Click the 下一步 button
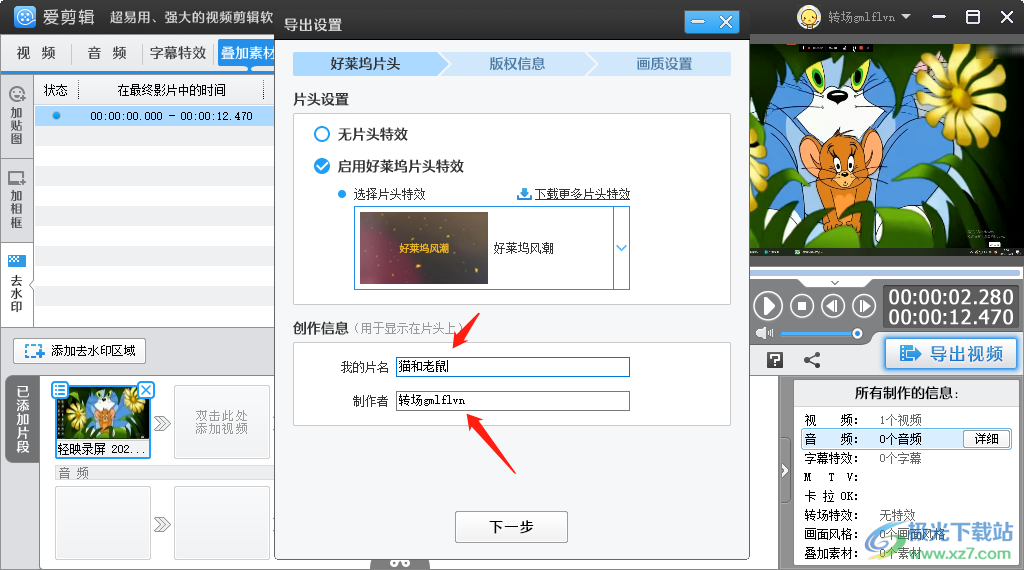 click(x=511, y=527)
